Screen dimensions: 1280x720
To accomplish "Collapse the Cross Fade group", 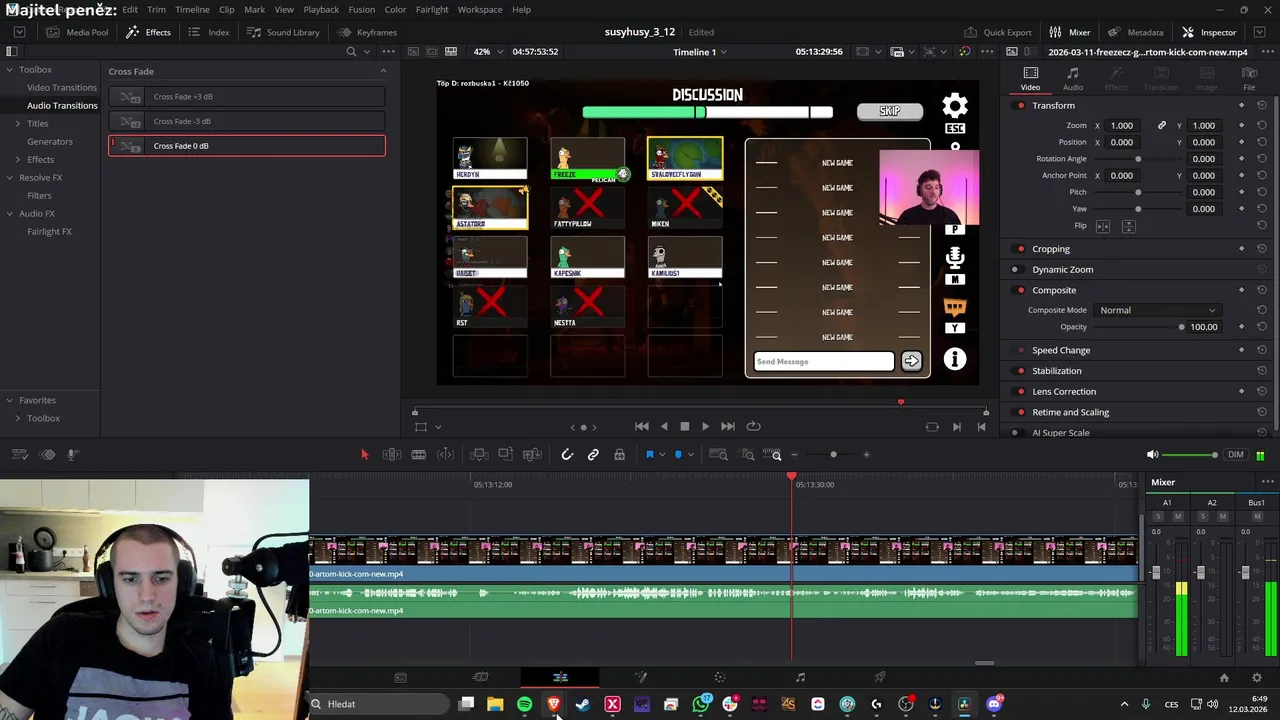I will coord(383,71).
